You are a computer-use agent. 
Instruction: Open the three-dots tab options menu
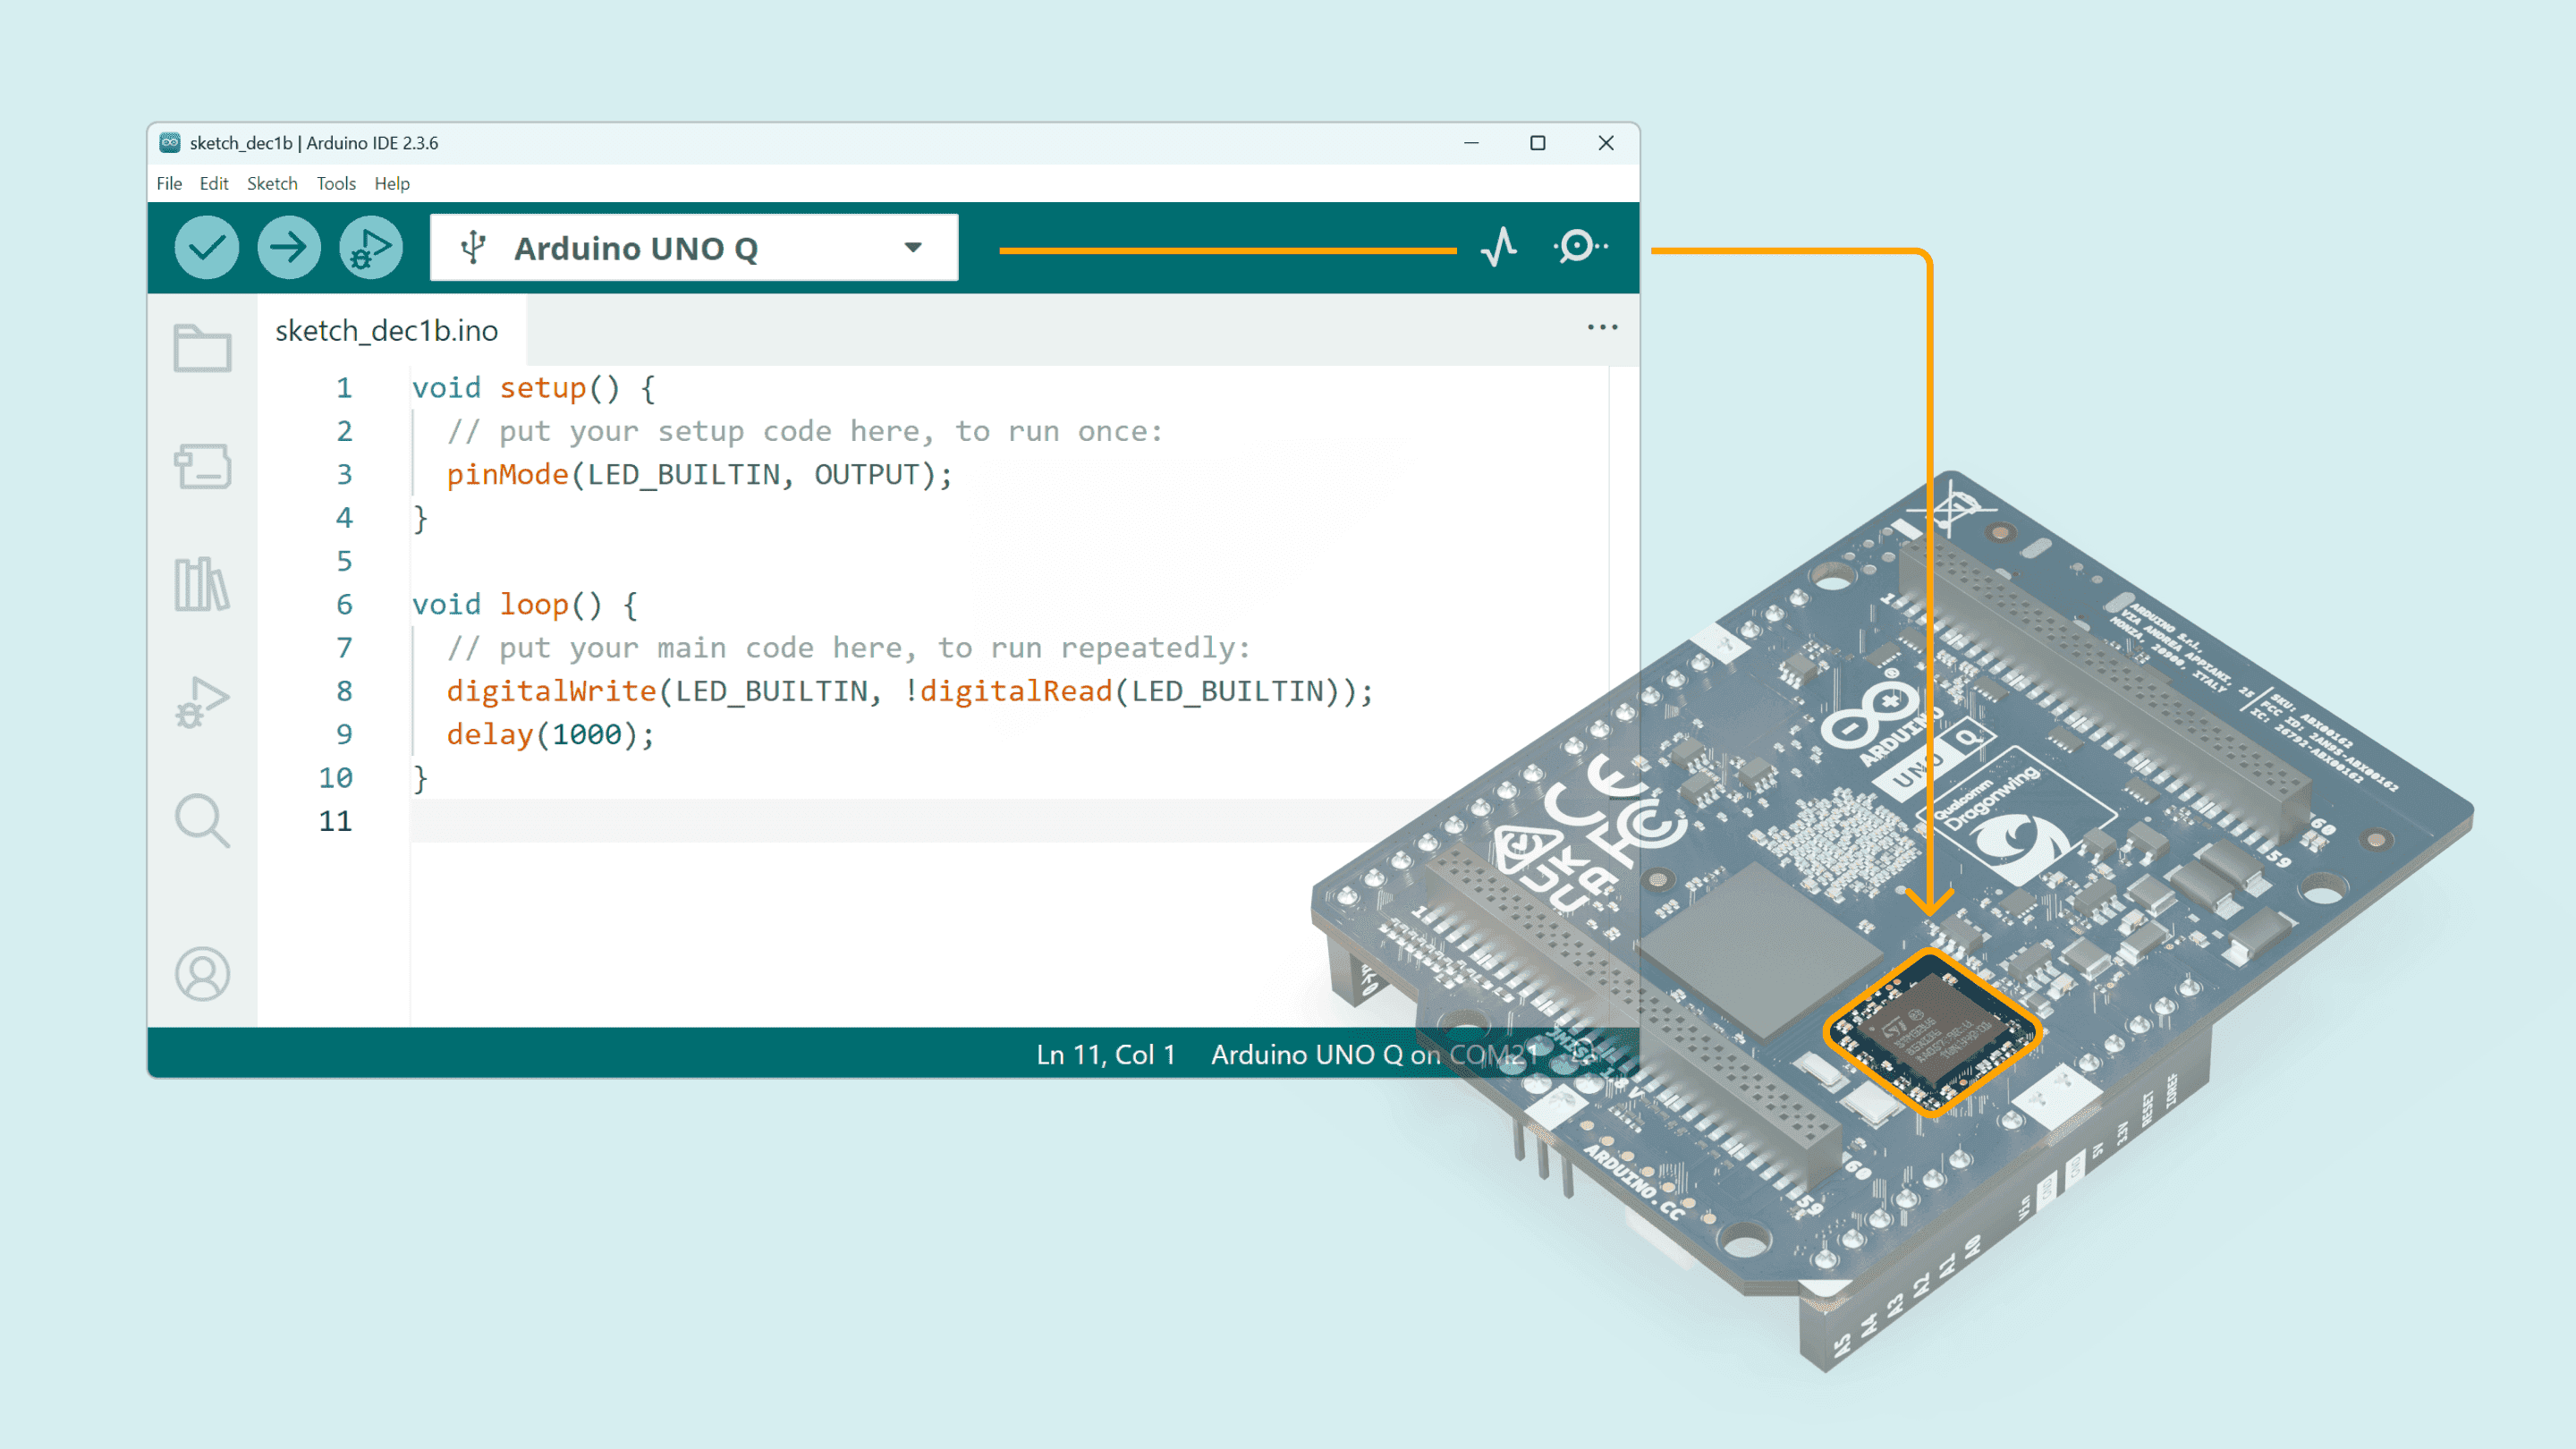coord(1602,328)
